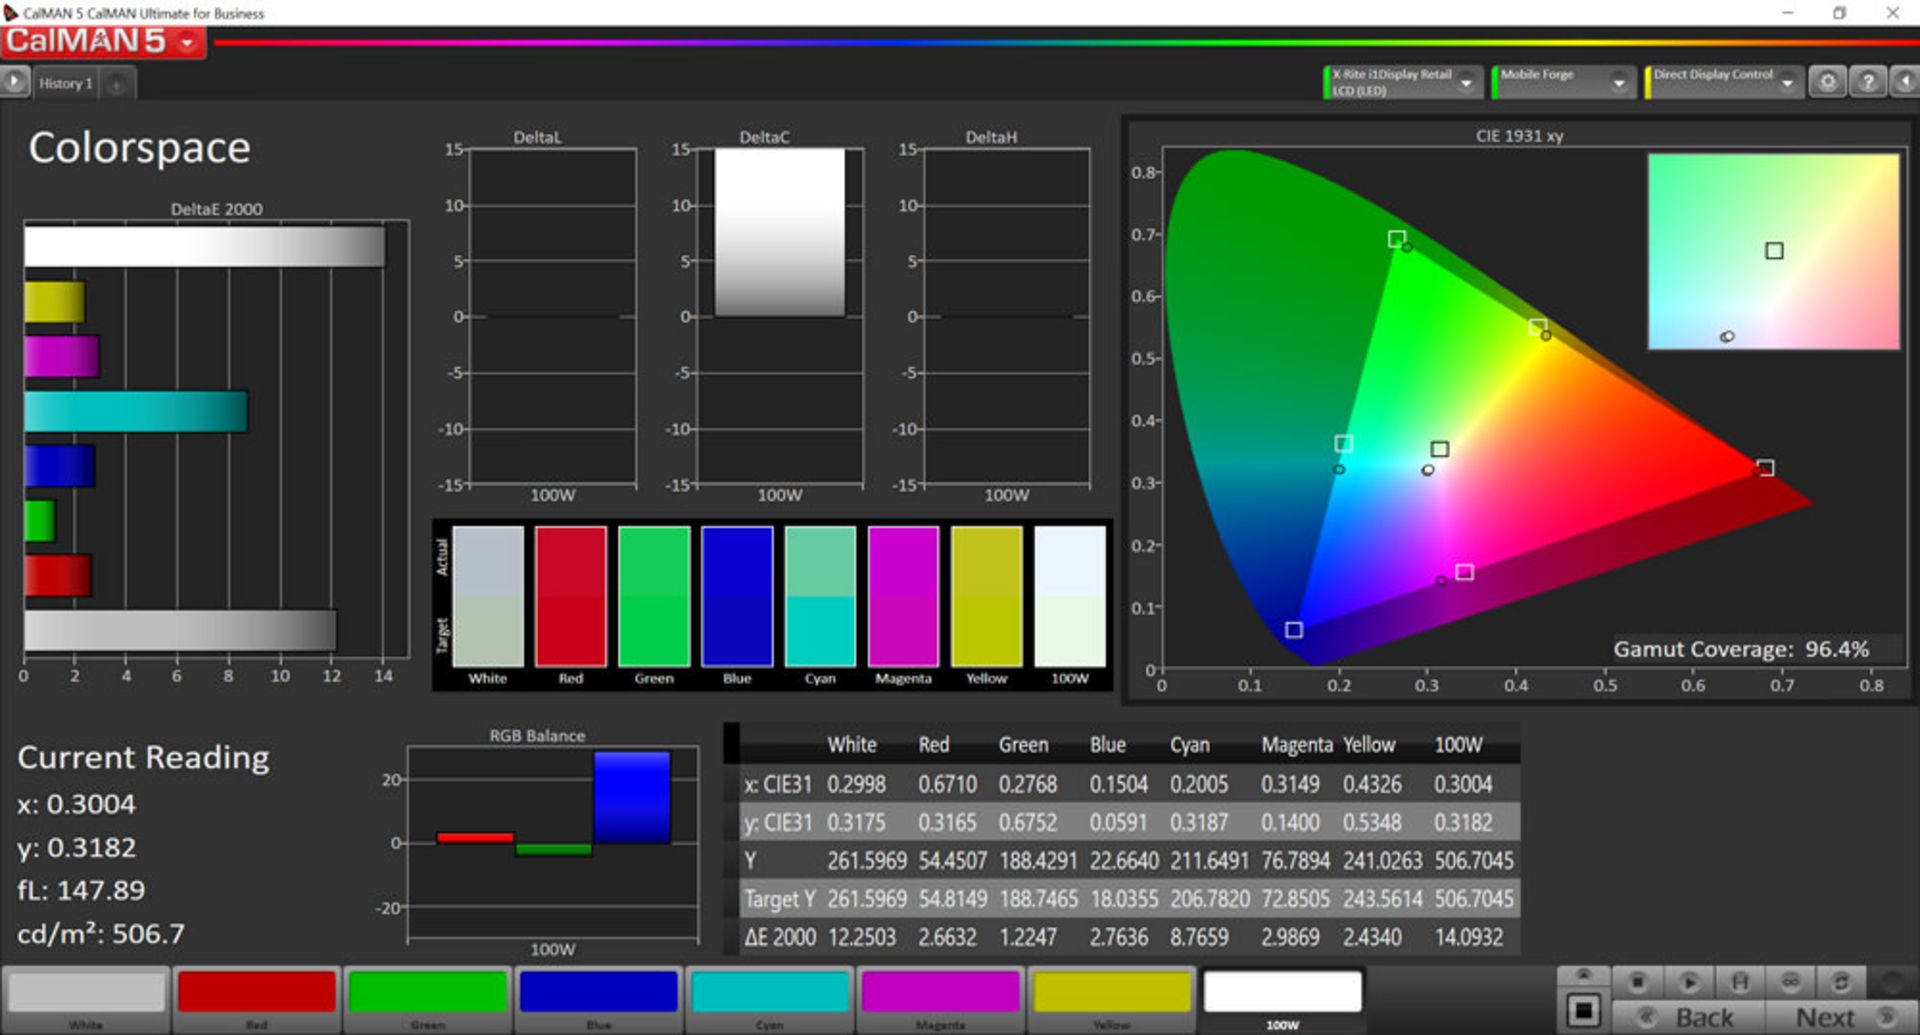This screenshot has width=1920, height=1035.
Task: Click the play read-series icon above Back
Action: coord(1689,982)
